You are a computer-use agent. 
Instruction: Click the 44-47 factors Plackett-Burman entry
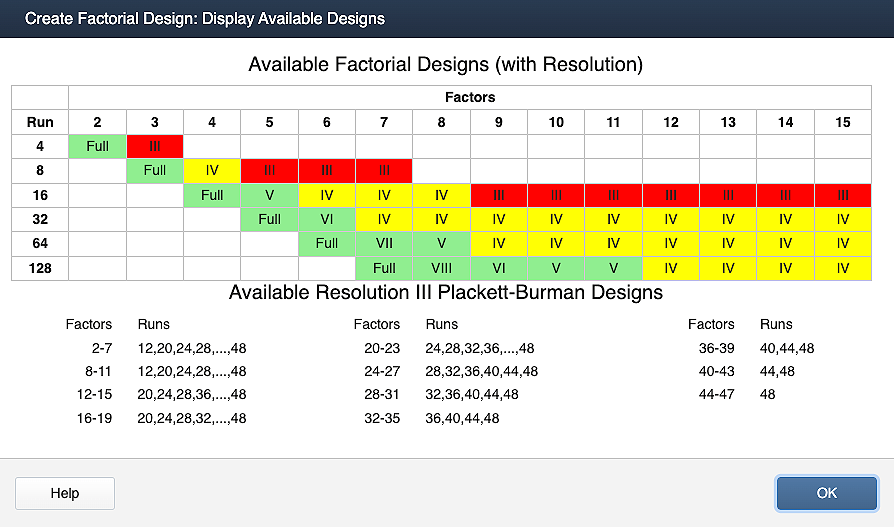coord(711,394)
